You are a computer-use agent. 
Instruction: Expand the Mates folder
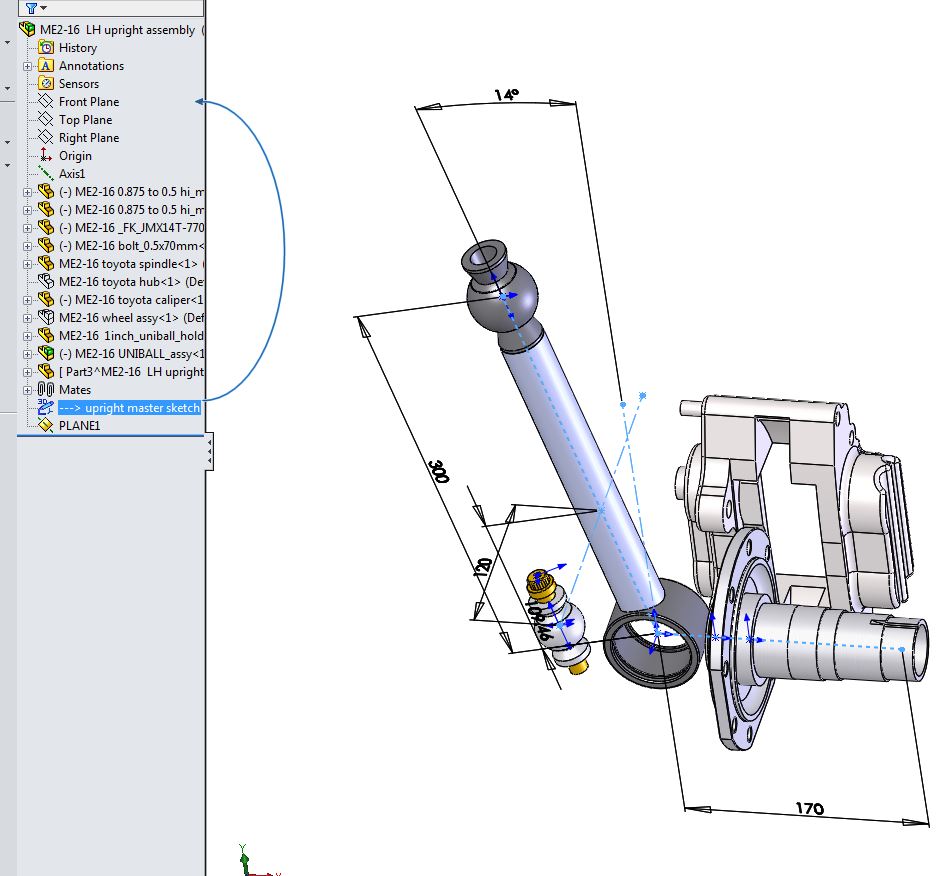28,390
